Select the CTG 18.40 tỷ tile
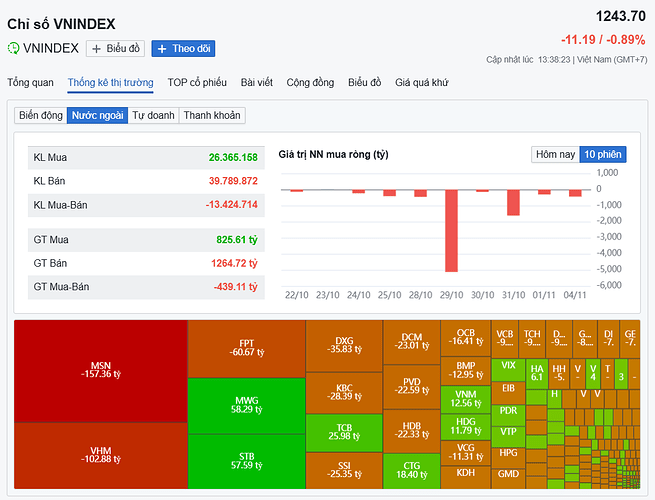655x500 pixels. click(411, 471)
